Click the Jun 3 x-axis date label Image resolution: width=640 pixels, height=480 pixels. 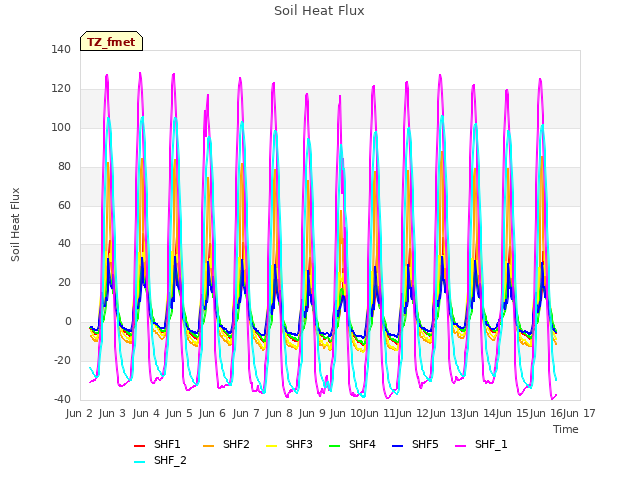pos(112,413)
